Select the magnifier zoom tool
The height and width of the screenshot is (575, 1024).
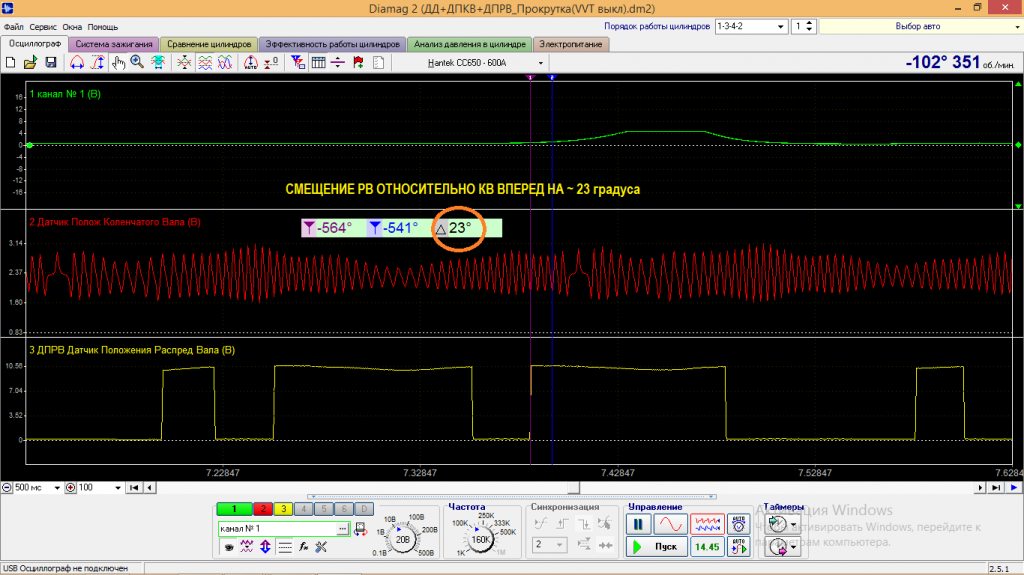tap(137, 63)
